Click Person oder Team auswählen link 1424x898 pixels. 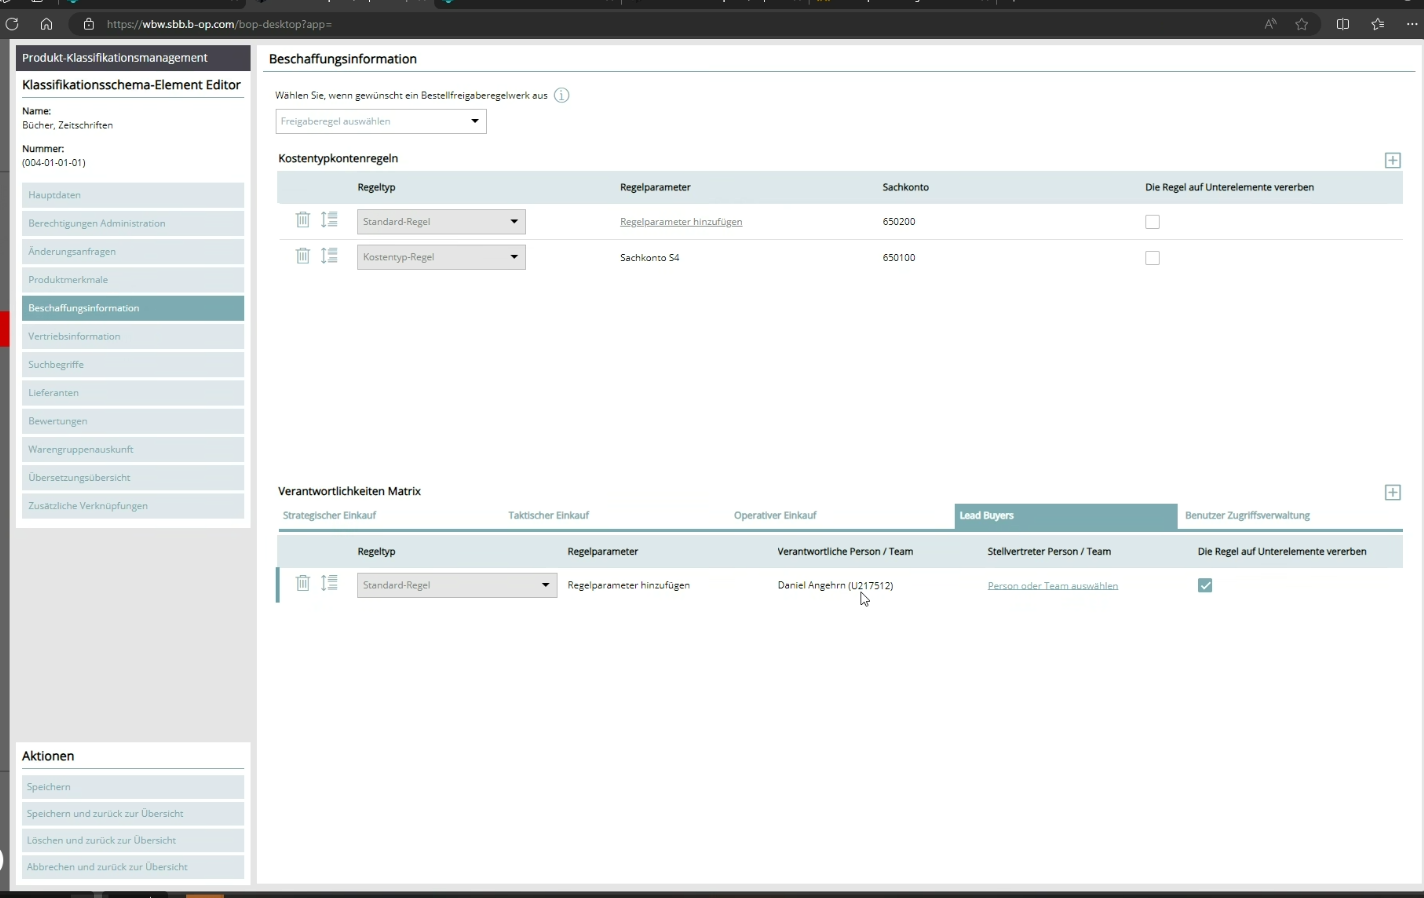pyautogui.click(x=1052, y=586)
